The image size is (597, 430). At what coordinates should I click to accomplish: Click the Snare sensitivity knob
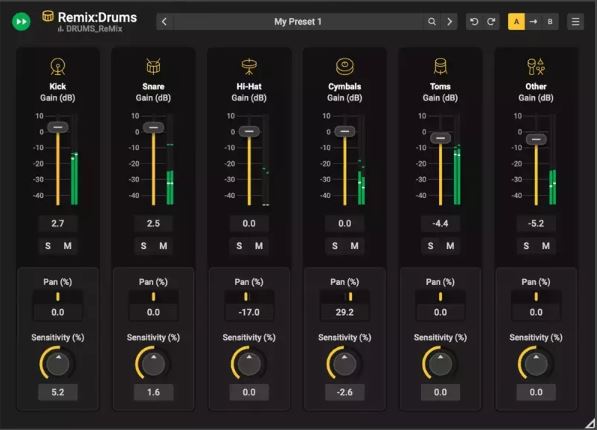[x=153, y=363]
